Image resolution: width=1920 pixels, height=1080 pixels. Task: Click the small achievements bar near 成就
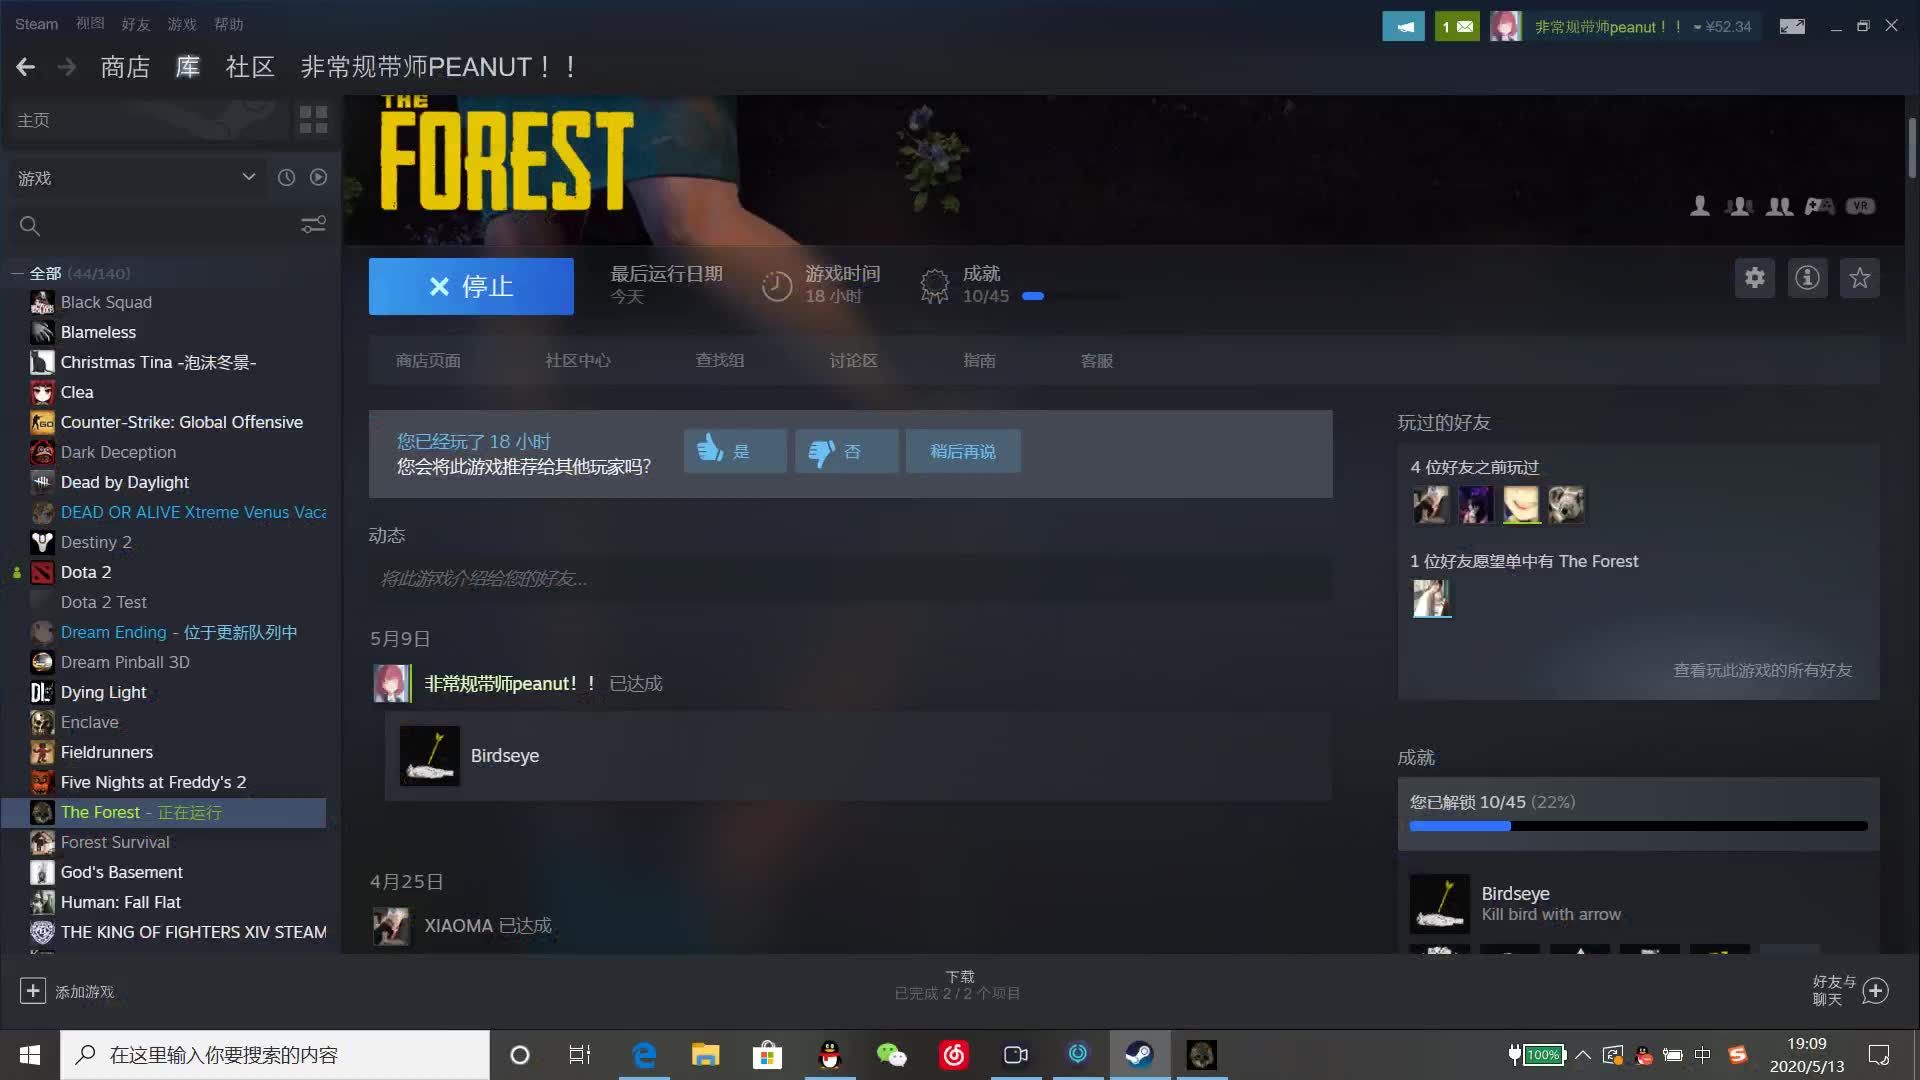(x=1072, y=296)
